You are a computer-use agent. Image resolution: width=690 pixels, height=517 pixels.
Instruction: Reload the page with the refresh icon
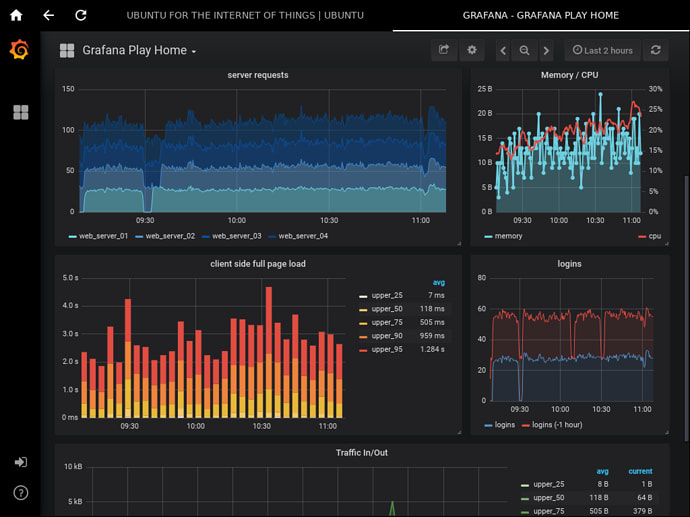coord(81,15)
